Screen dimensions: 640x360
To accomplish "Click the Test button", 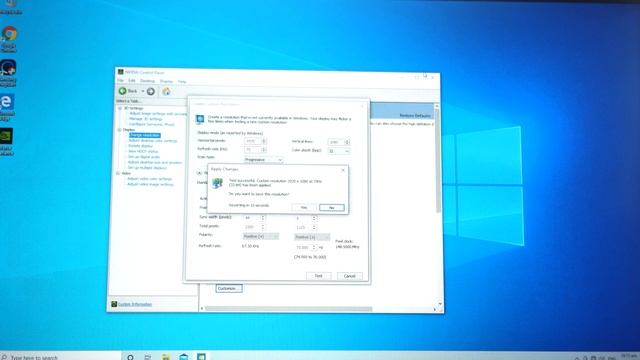I will [x=318, y=276].
